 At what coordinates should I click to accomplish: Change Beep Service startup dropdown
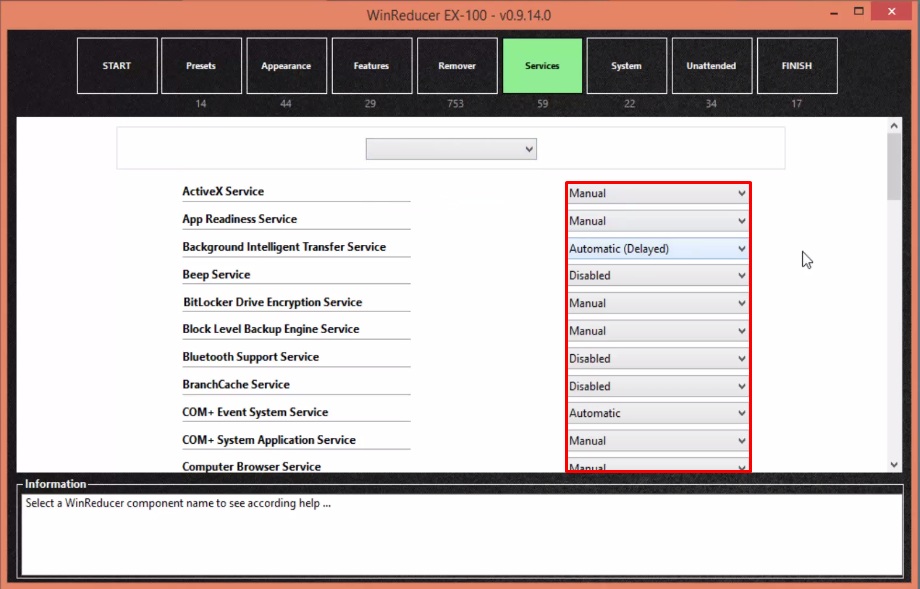point(658,276)
